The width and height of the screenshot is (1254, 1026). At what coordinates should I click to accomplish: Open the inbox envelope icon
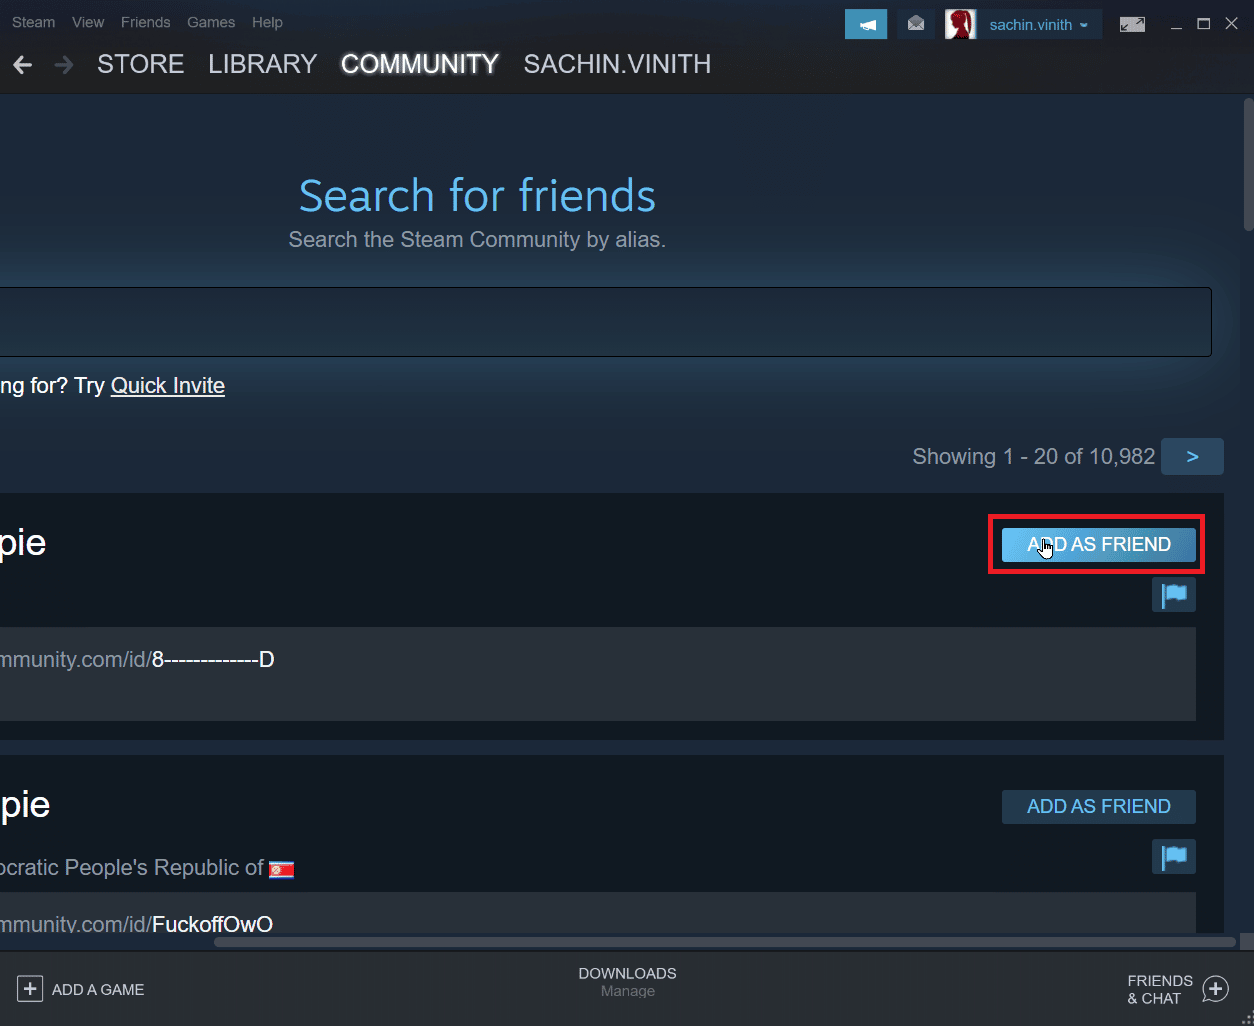pyautogui.click(x=916, y=24)
